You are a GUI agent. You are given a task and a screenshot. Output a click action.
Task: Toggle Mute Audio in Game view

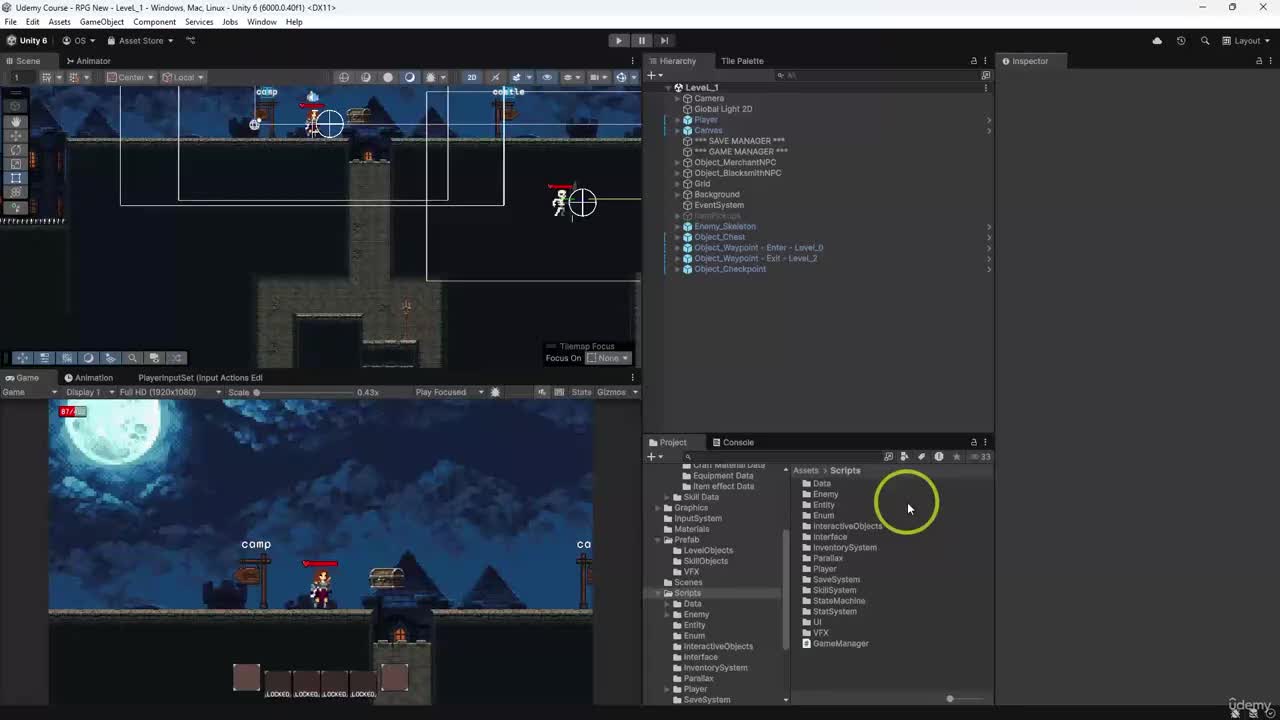[x=543, y=392]
